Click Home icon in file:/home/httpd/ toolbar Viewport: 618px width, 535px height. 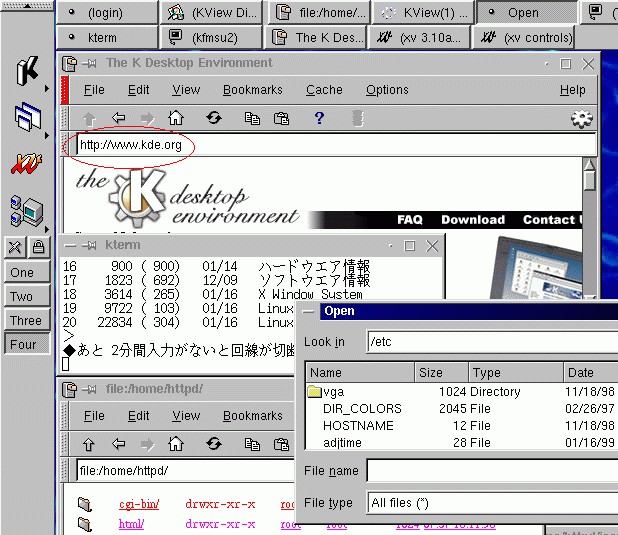(x=176, y=444)
